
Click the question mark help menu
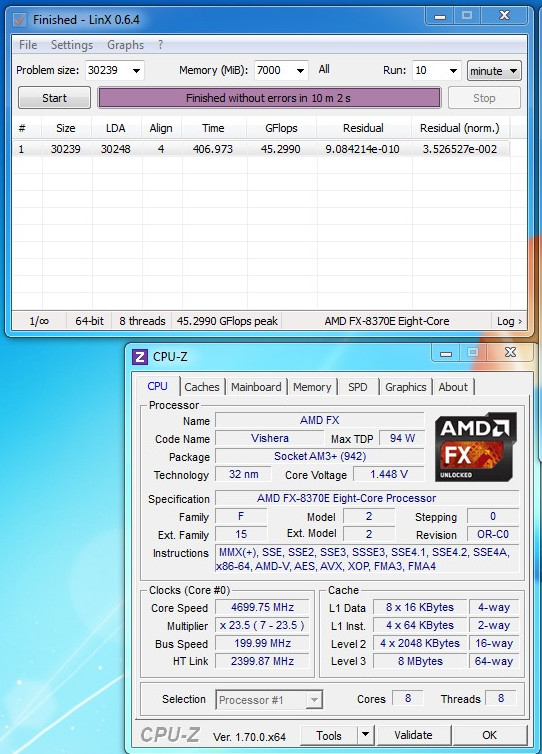(160, 45)
